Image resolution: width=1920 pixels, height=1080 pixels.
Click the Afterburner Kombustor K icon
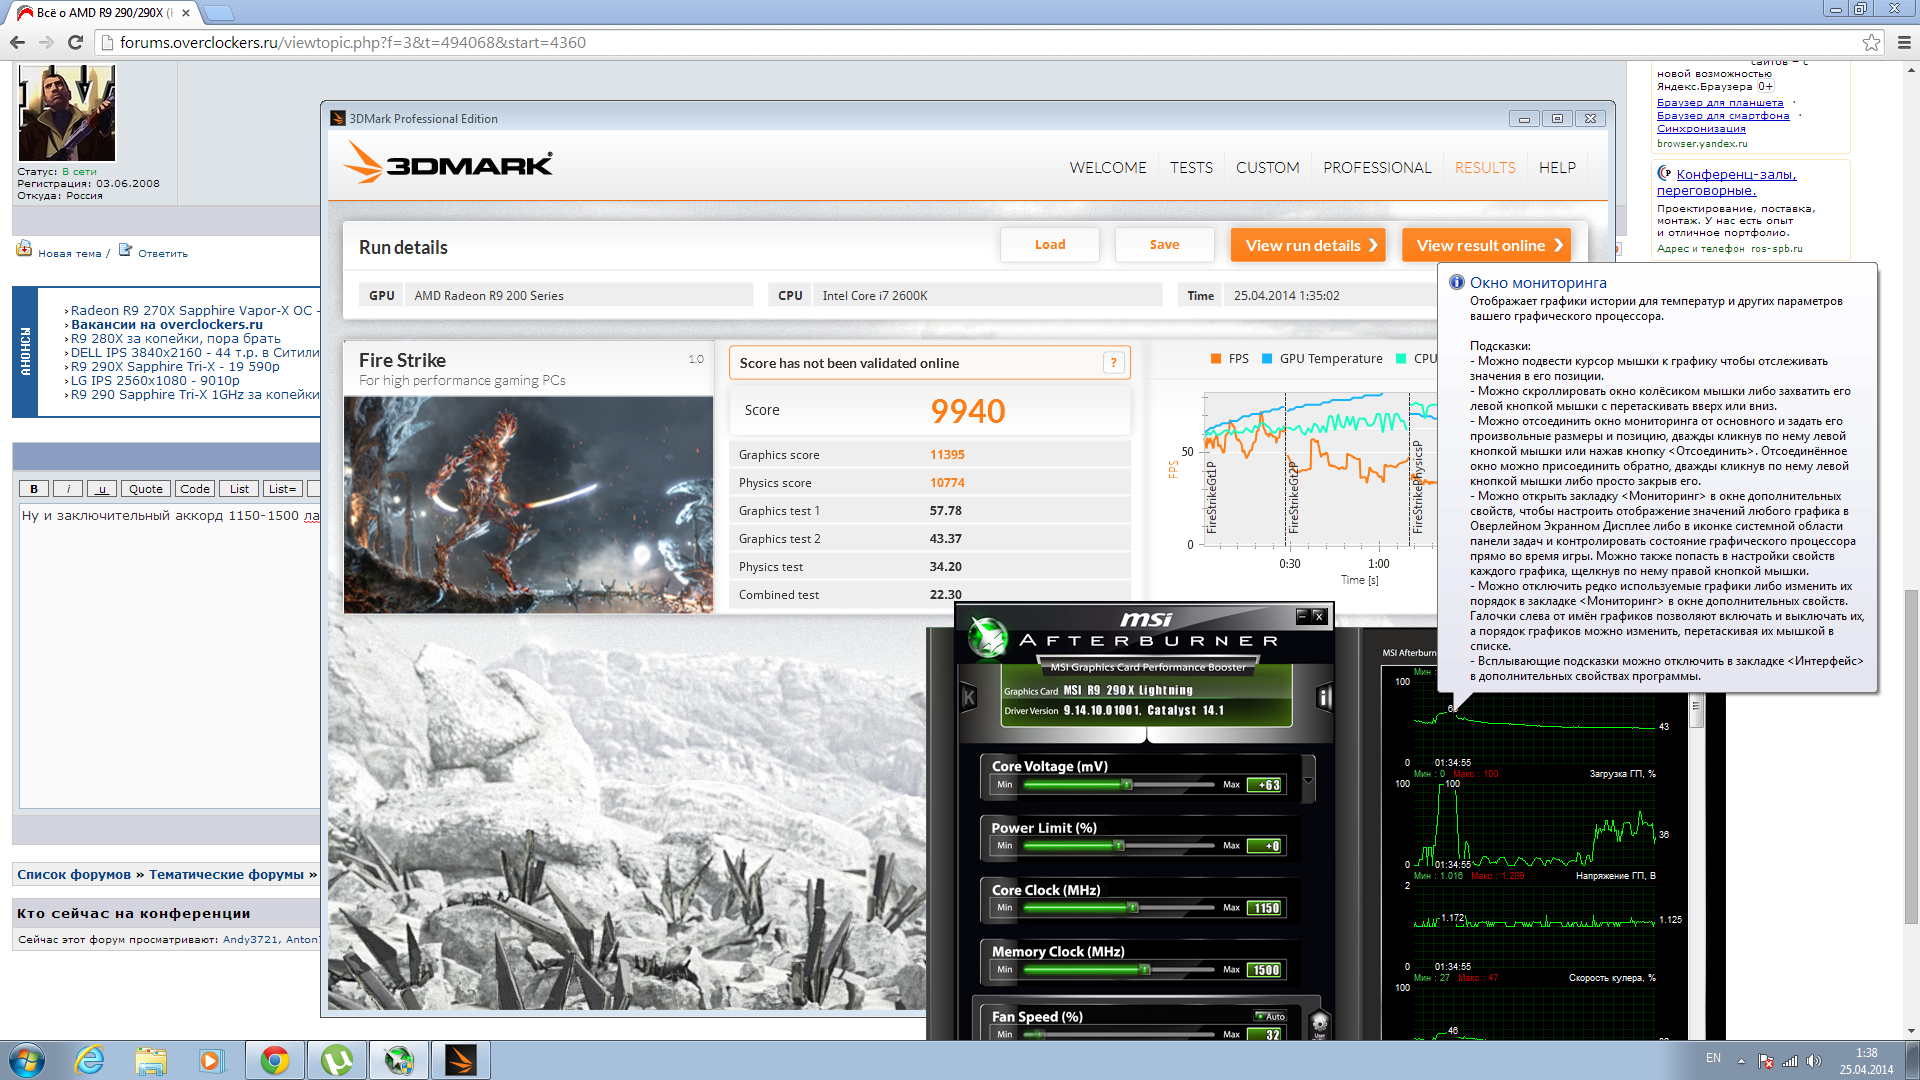[968, 697]
